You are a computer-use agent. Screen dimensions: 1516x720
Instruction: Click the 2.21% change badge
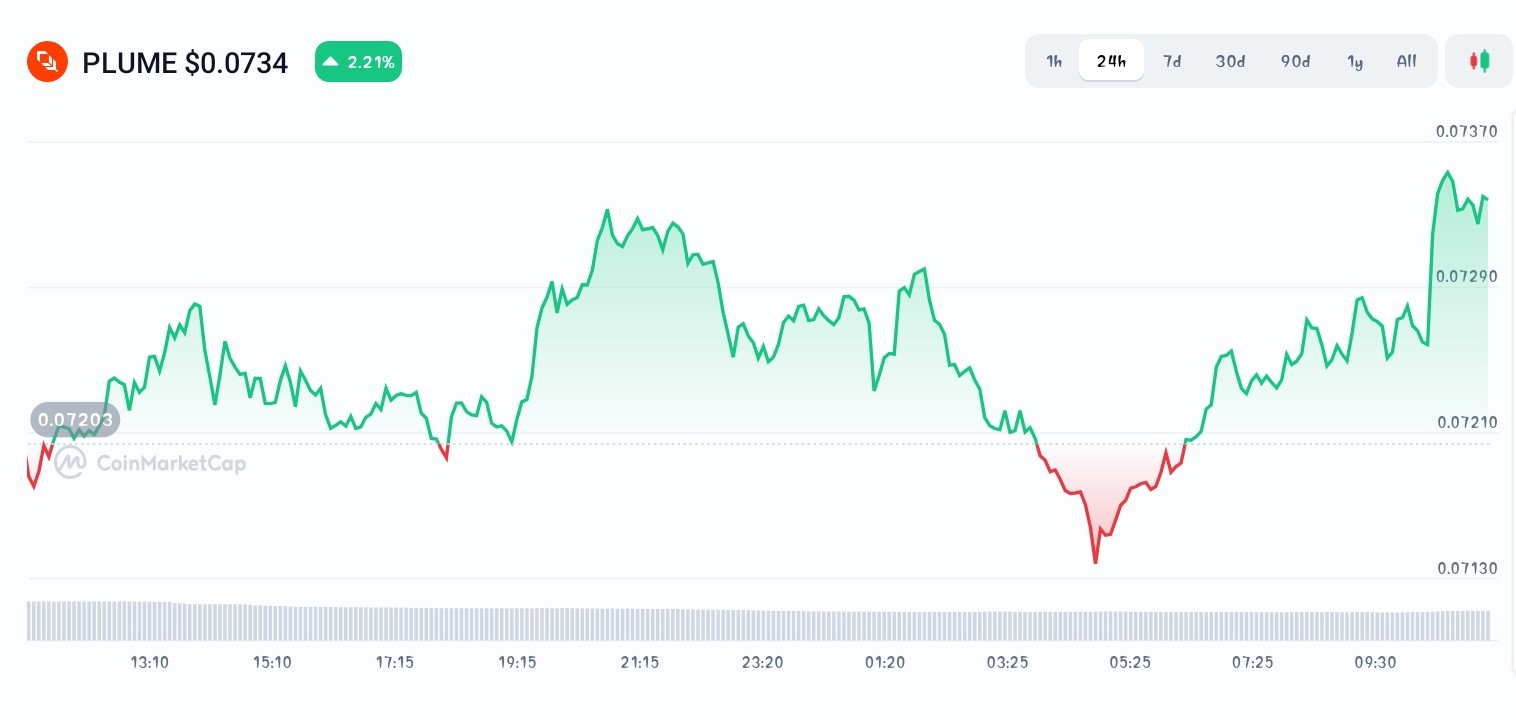[358, 61]
